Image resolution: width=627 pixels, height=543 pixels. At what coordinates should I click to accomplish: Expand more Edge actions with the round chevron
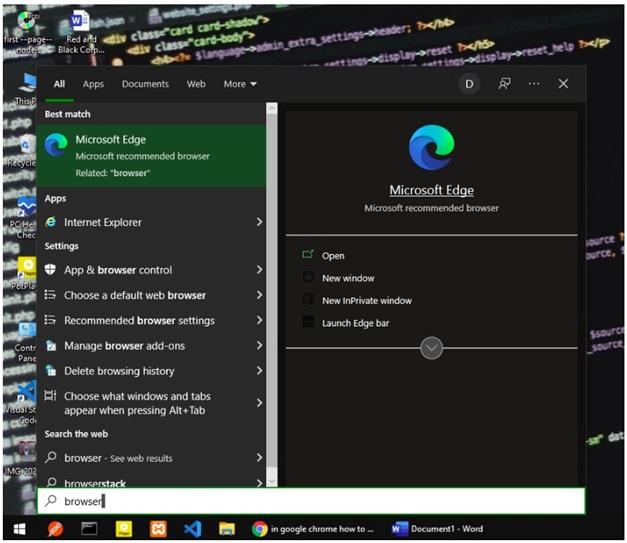pyautogui.click(x=431, y=348)
